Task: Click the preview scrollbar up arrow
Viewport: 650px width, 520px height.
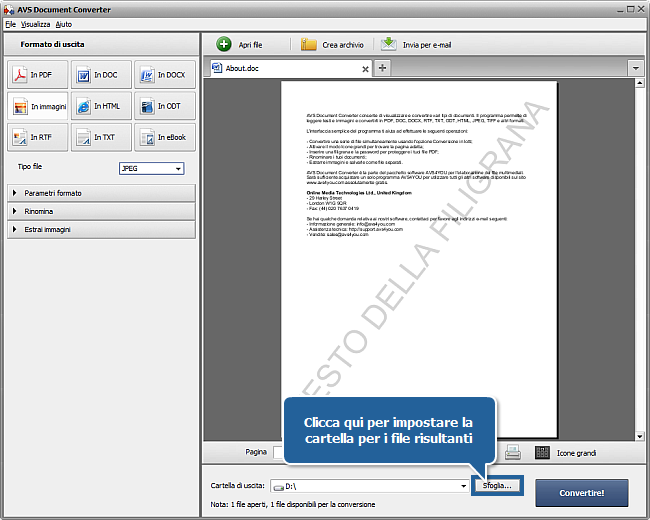Action: (639, 83)
